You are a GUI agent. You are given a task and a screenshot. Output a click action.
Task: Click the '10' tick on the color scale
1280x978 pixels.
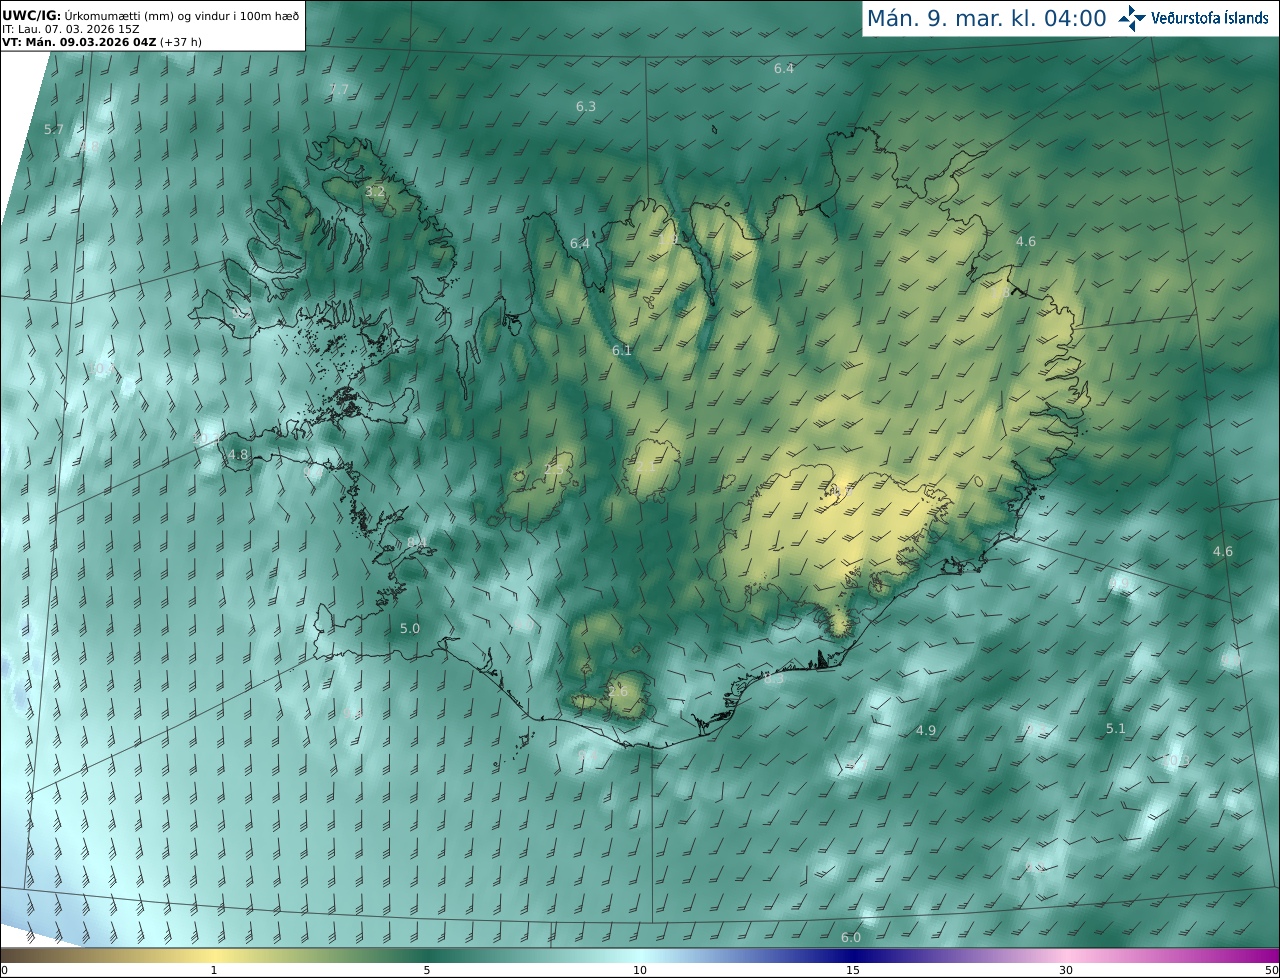tap(640, 970)
